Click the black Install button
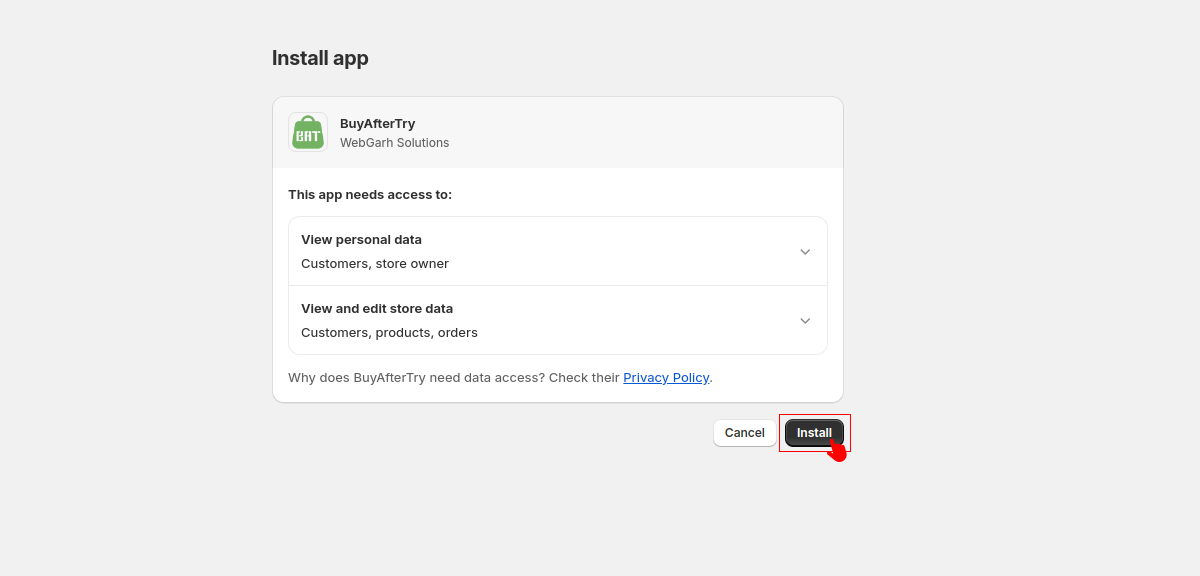This screenshot has height=576, width=1200. 814,433
